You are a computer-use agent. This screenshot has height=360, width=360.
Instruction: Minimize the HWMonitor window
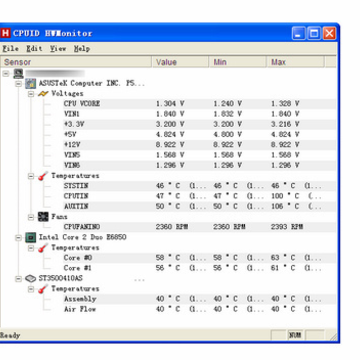pyautogui.click(x=298, y=33)
